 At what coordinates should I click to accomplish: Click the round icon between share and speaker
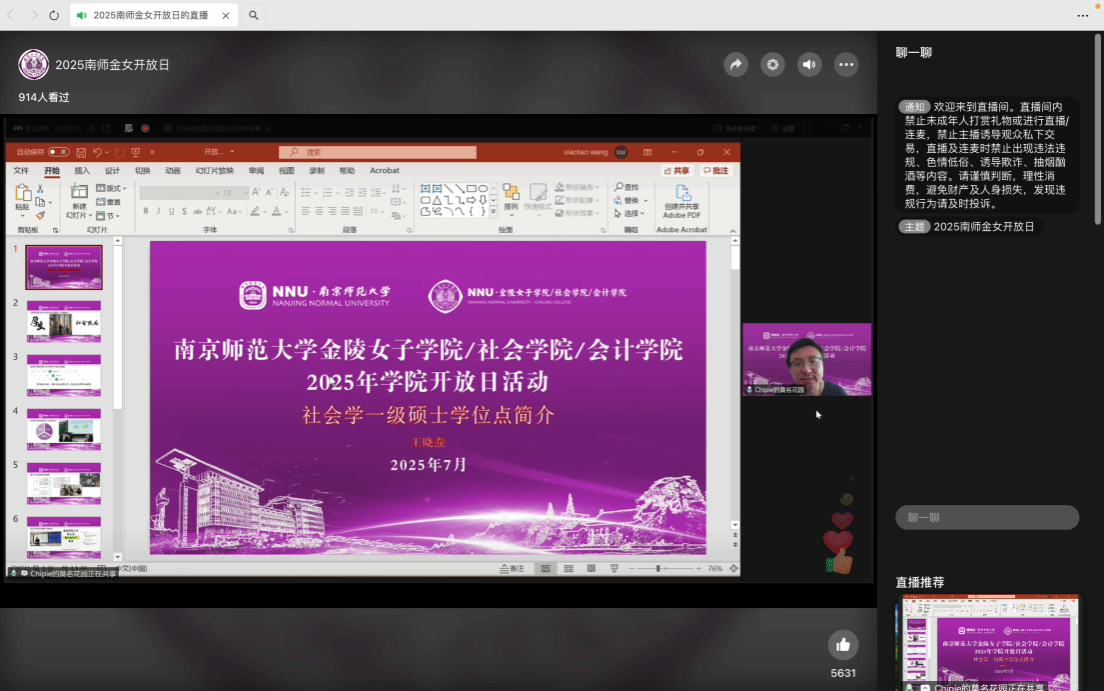(772, 65)
